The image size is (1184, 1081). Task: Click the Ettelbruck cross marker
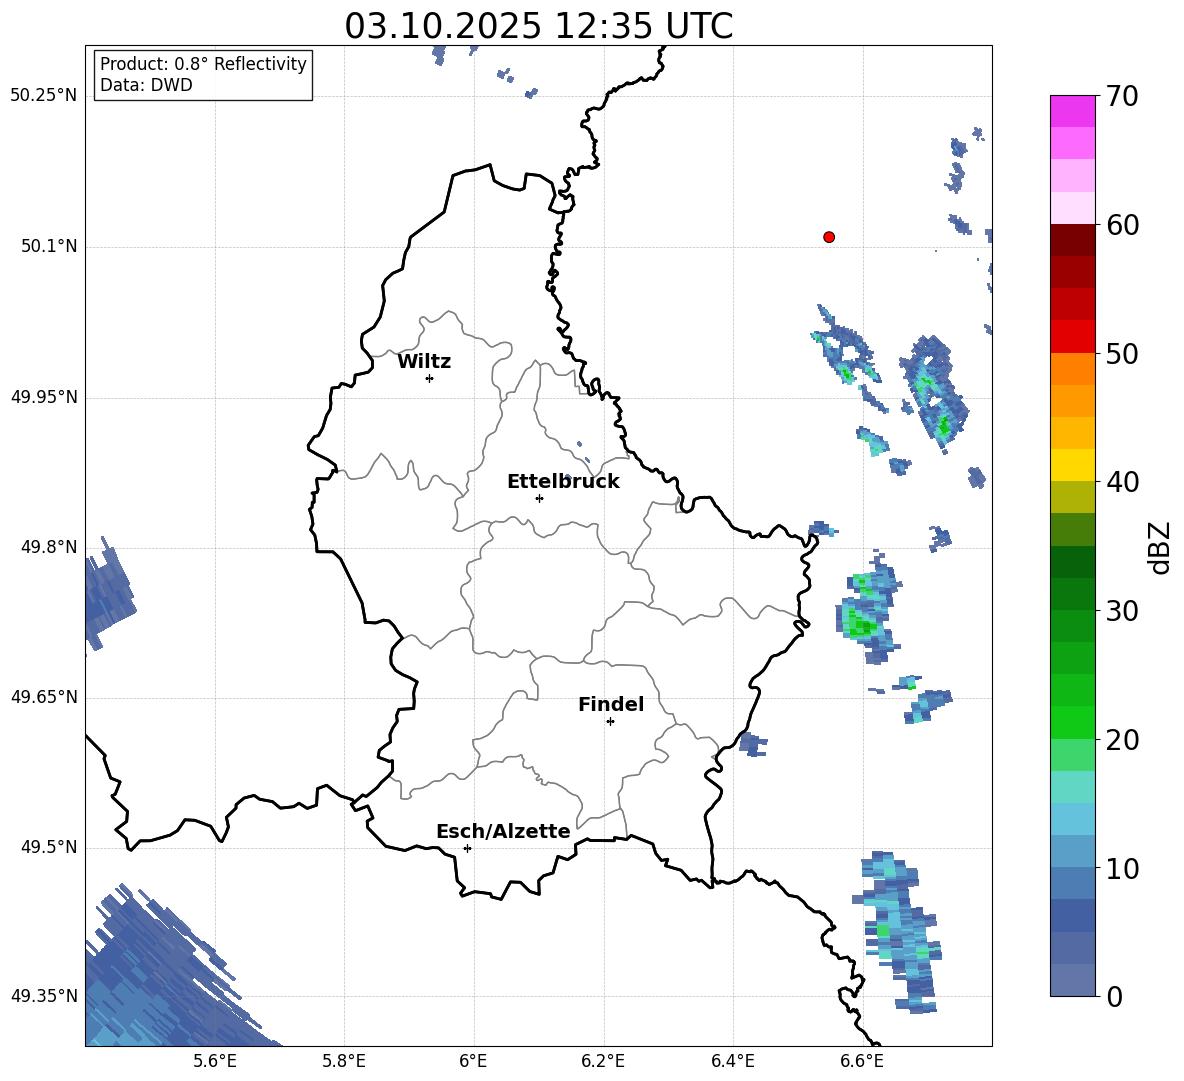(539, 498)
